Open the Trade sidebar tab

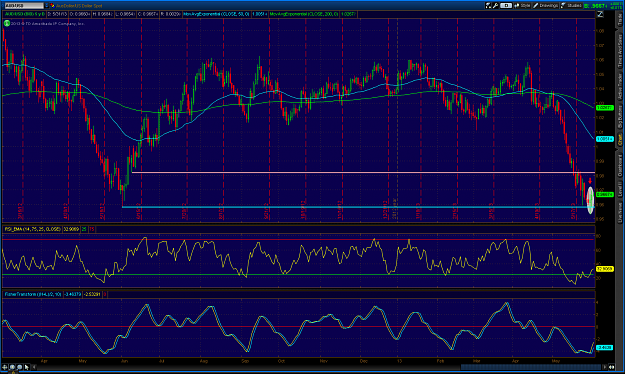[x=620, y=19]
